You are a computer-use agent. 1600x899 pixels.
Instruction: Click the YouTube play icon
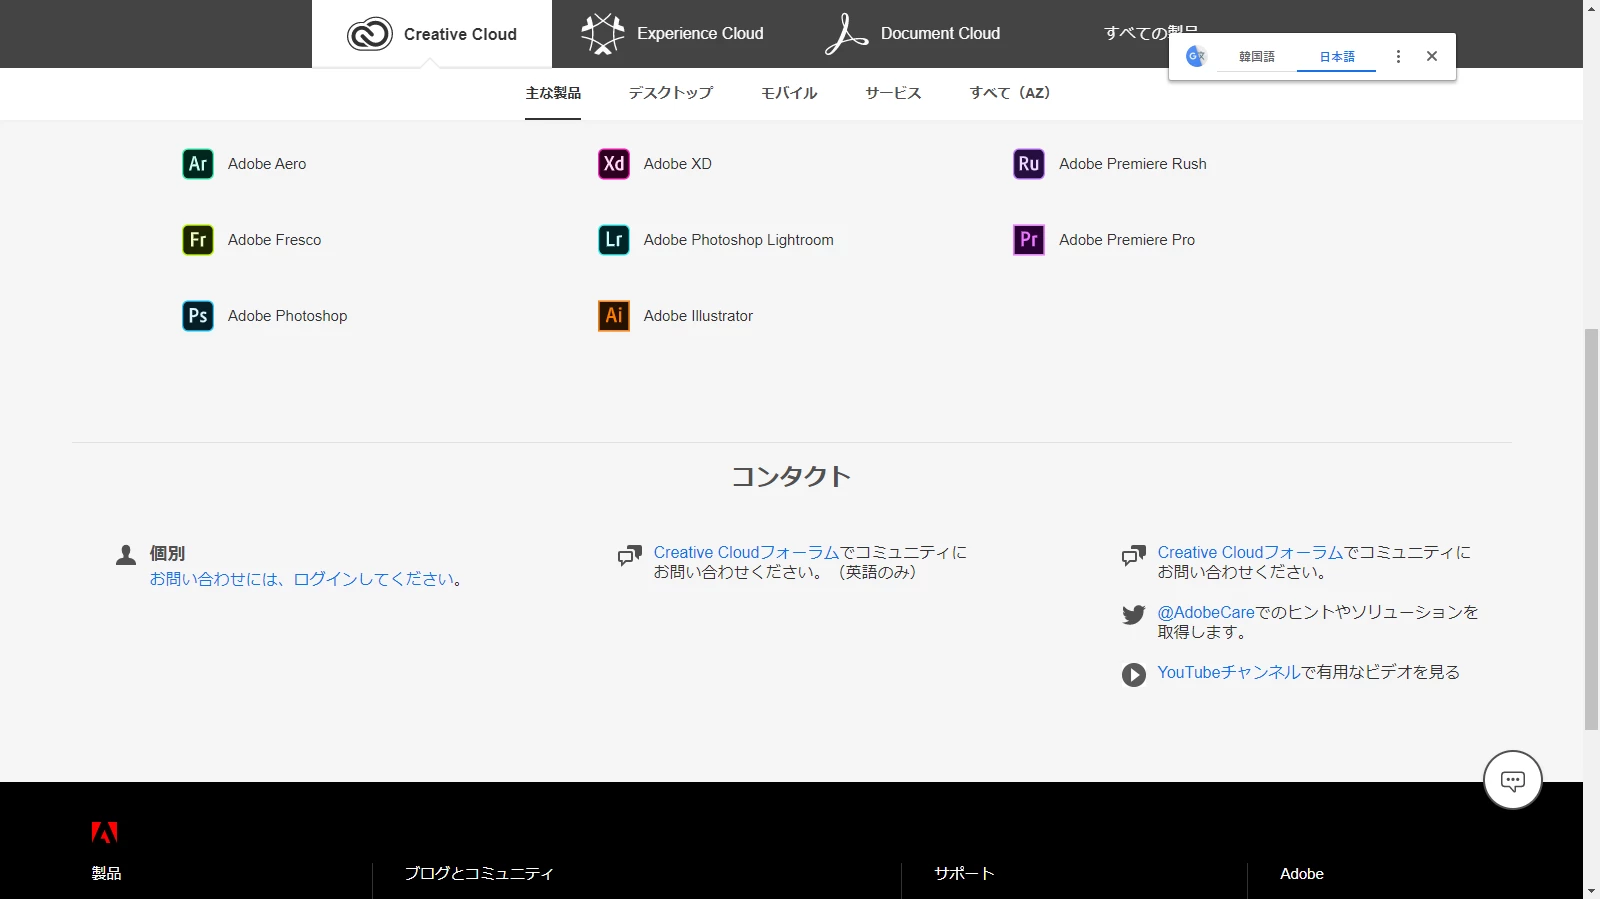point(1133,675)
